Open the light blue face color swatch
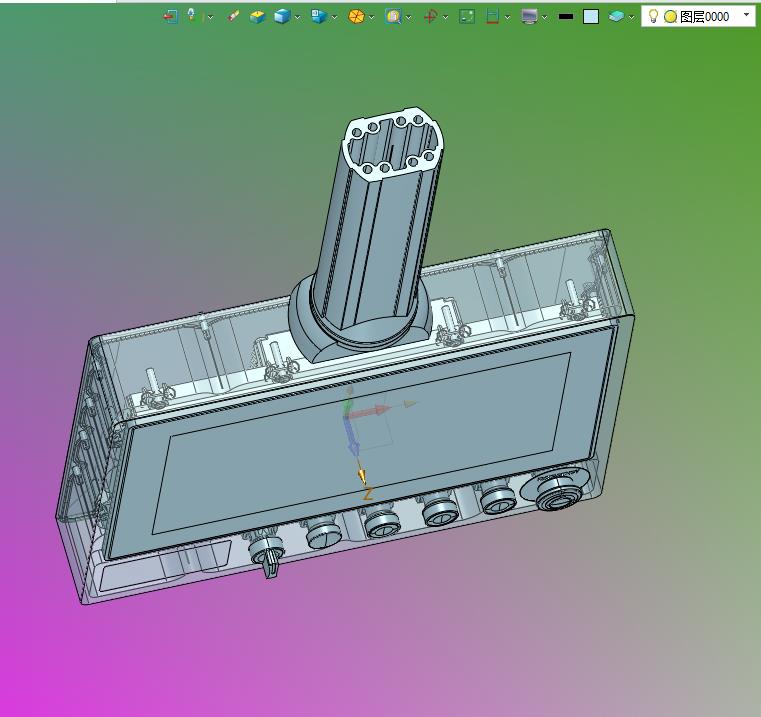The height and width of the screenshot is (717, 761). pos(591,17)
